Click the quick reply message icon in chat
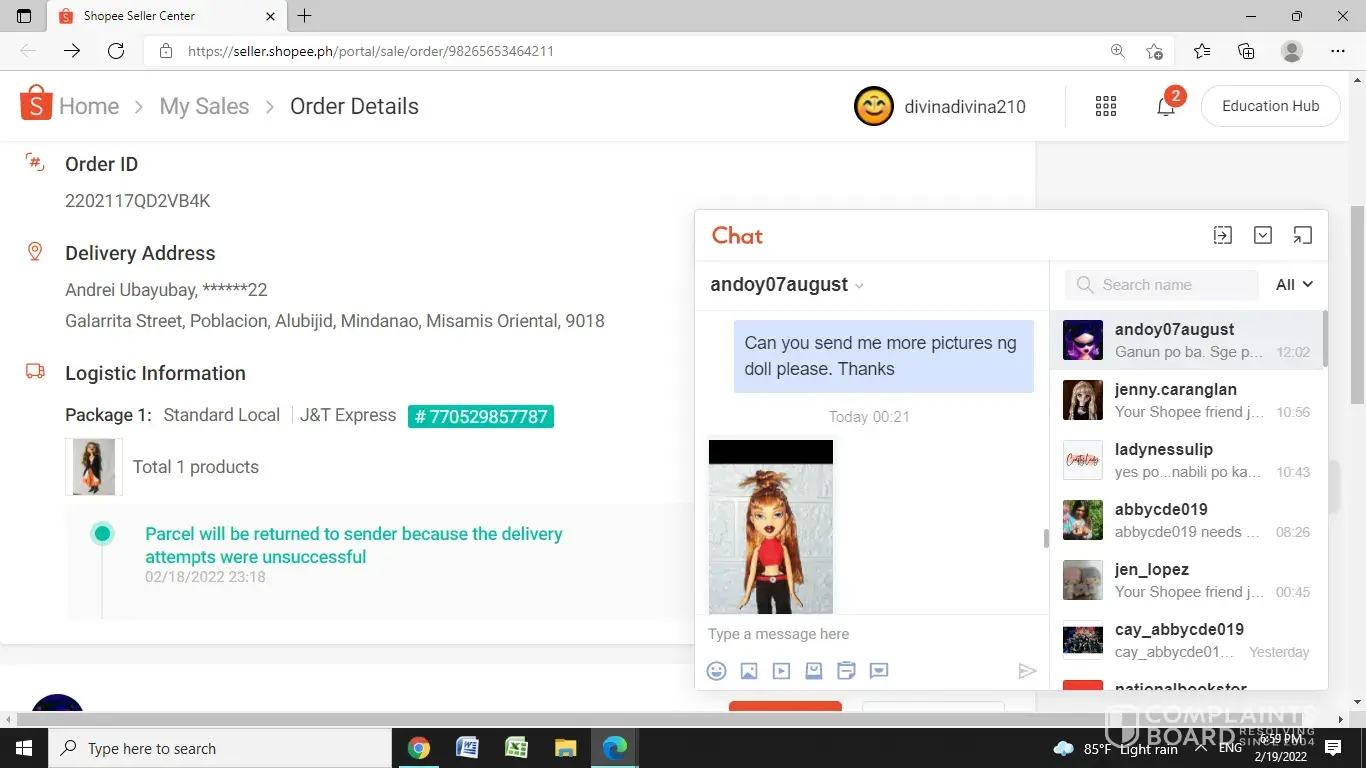 (x=879, y=671)
